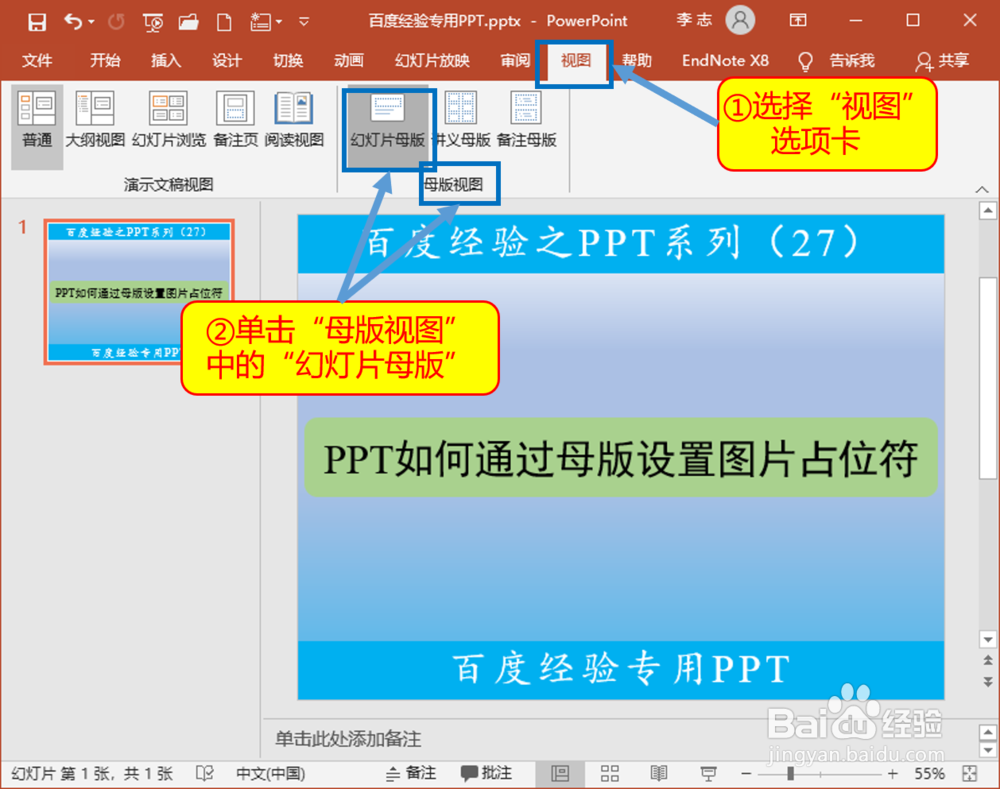Toggle 批注 comments pane in status bar
This screenshot has width=1000, height=789.
[x=487, y=774]
